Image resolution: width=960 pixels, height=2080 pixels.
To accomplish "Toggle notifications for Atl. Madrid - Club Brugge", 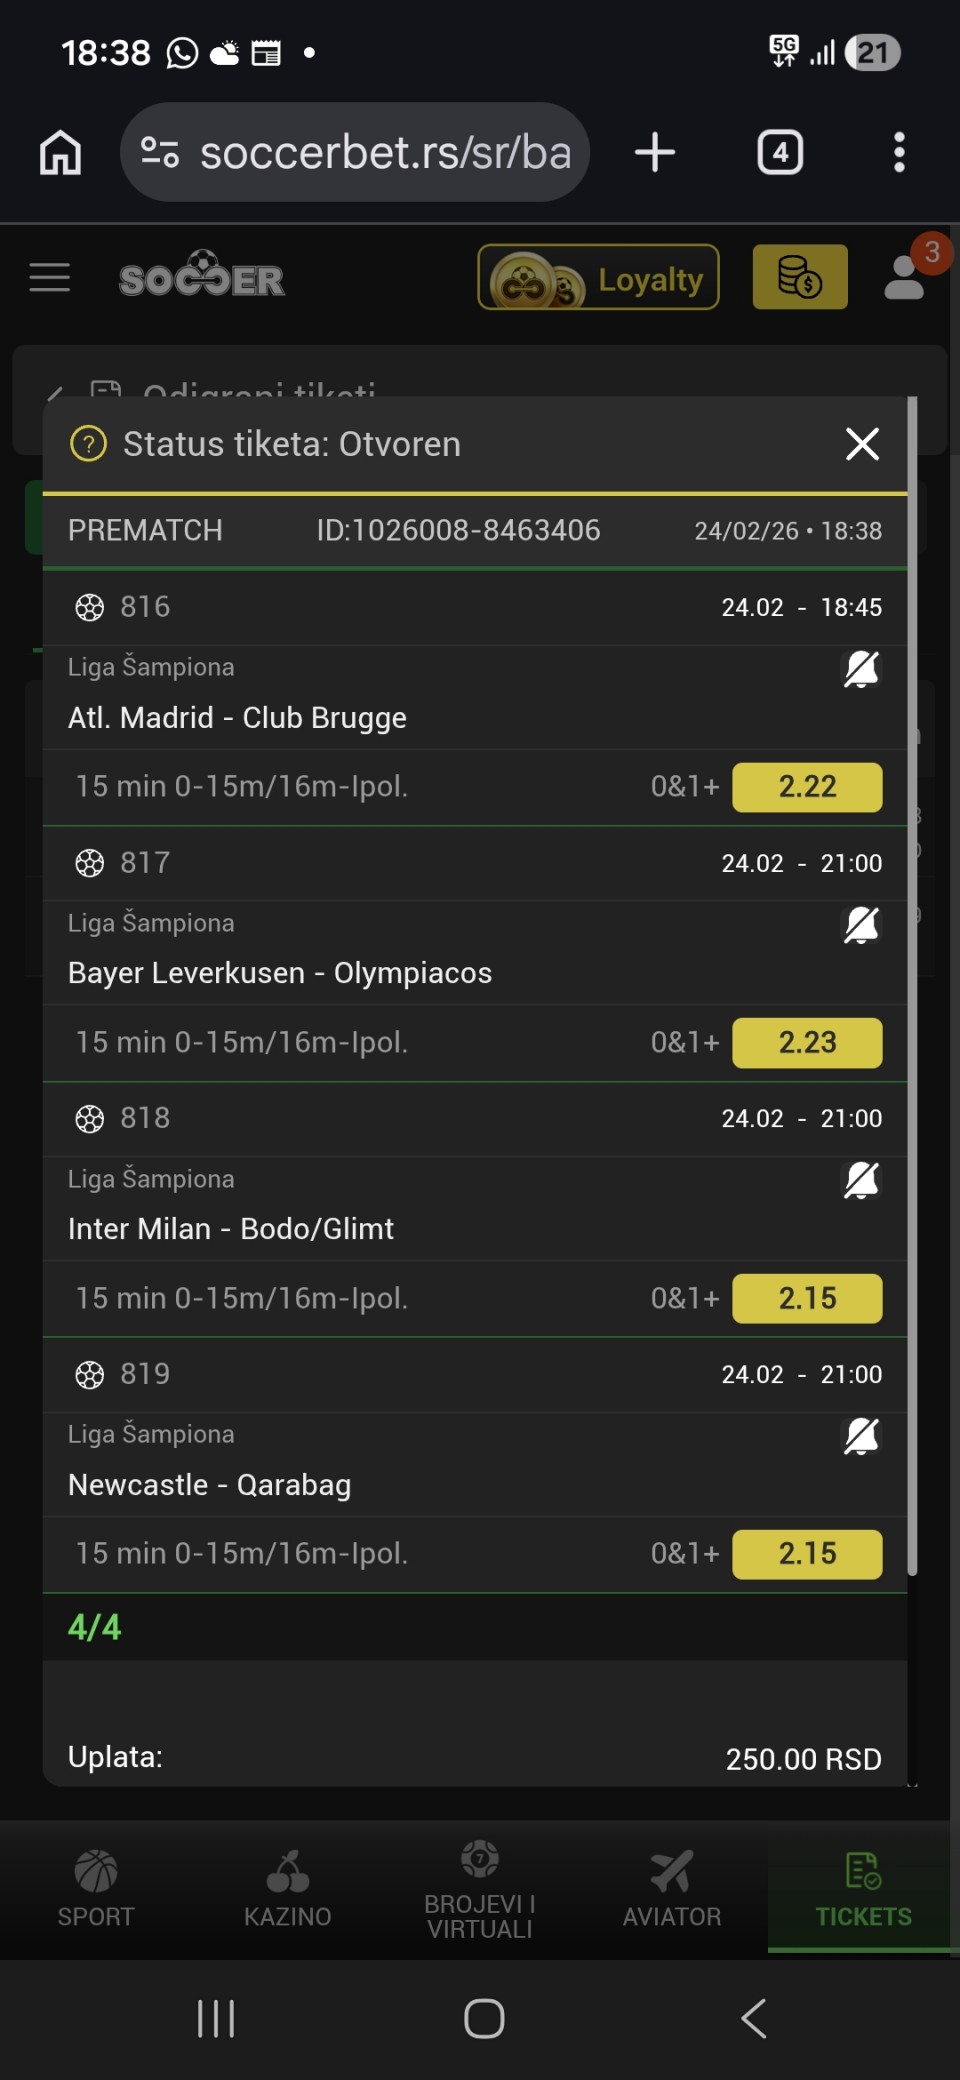I will coord(861,669).
